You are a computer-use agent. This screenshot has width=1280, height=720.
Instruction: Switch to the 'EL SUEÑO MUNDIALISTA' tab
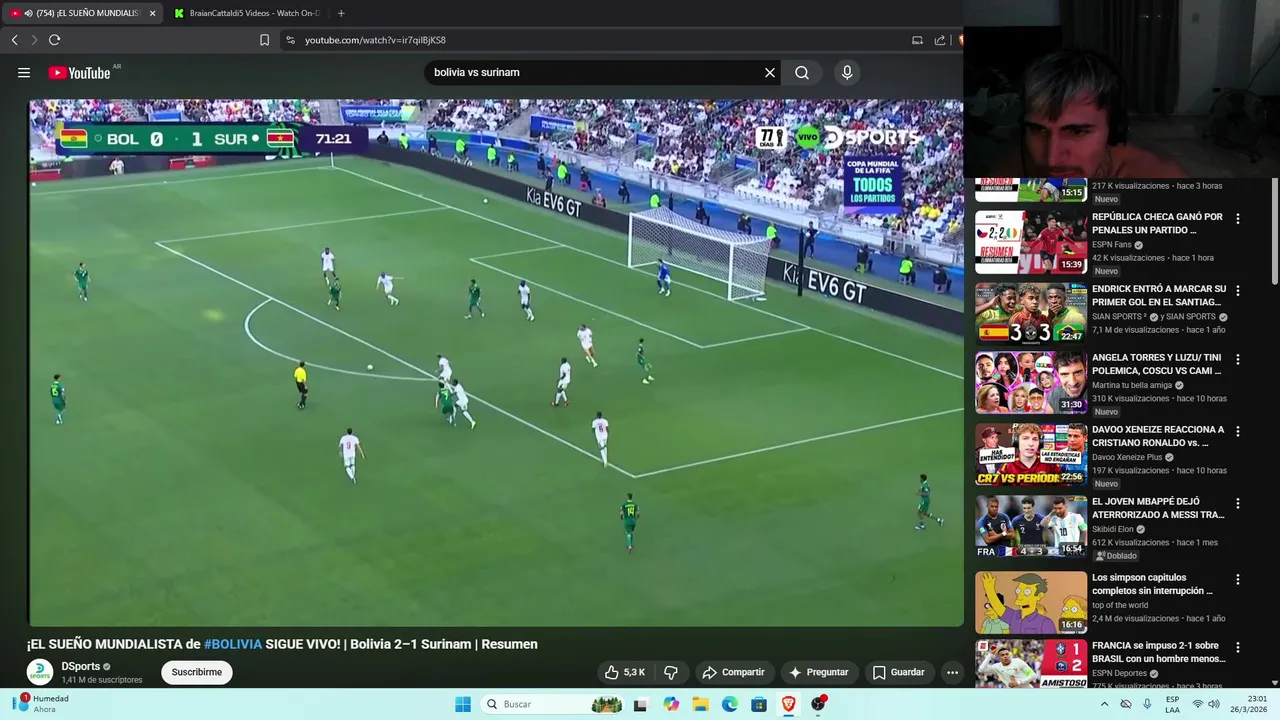(81, 13)
